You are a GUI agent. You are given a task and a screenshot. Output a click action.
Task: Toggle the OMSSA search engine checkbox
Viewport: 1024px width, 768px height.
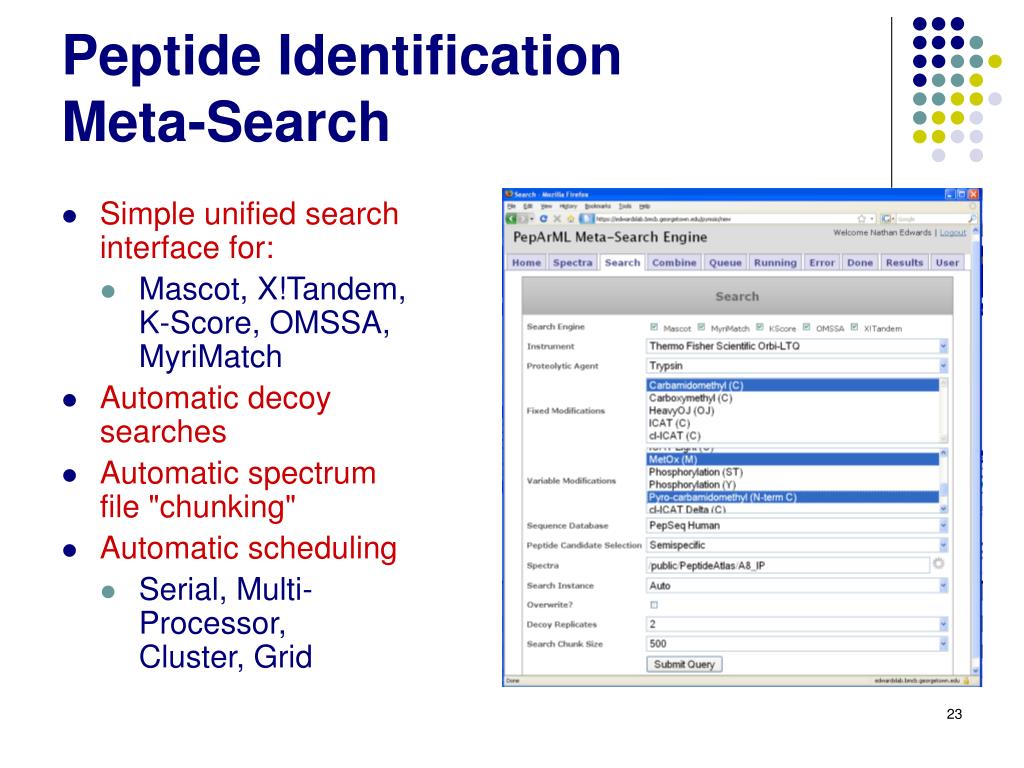click(807, 327)
